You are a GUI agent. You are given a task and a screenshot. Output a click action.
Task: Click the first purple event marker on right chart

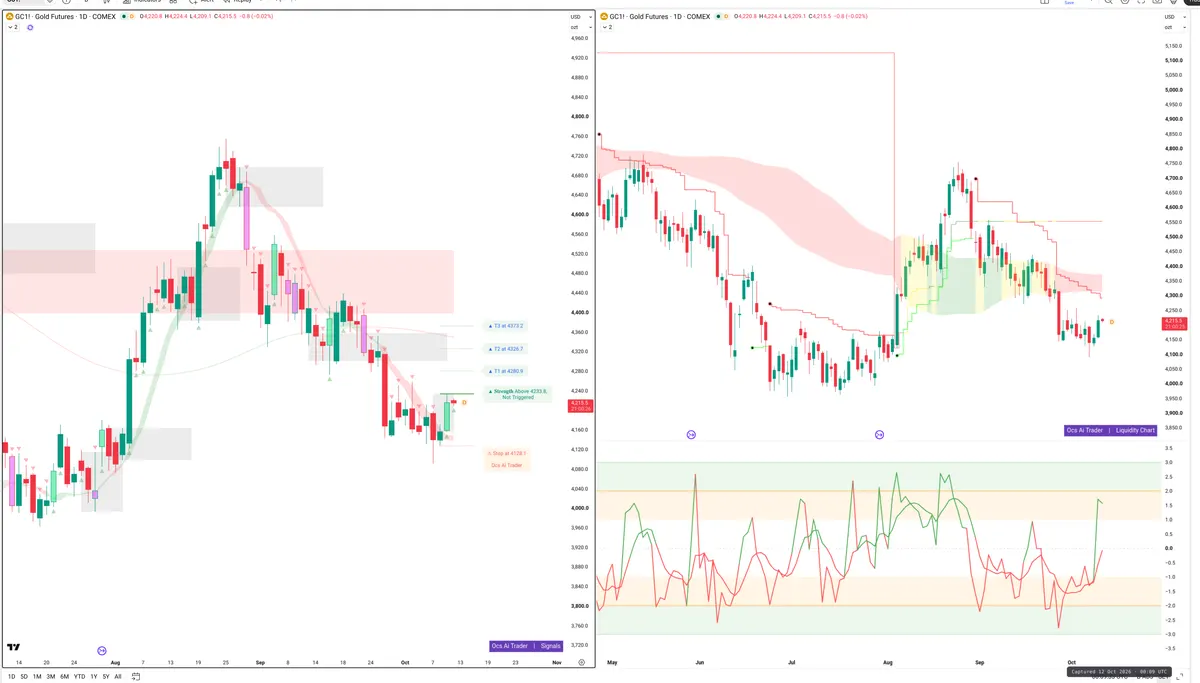coord(691,435)
